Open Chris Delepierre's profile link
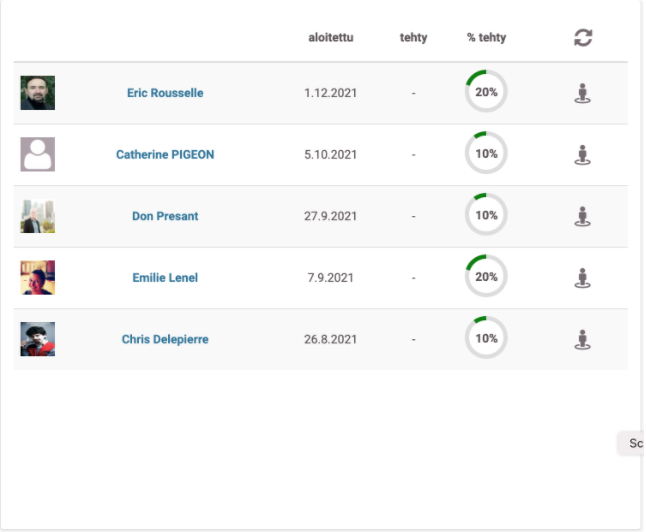This screenshot has width=646, height=532. (165, 339)
